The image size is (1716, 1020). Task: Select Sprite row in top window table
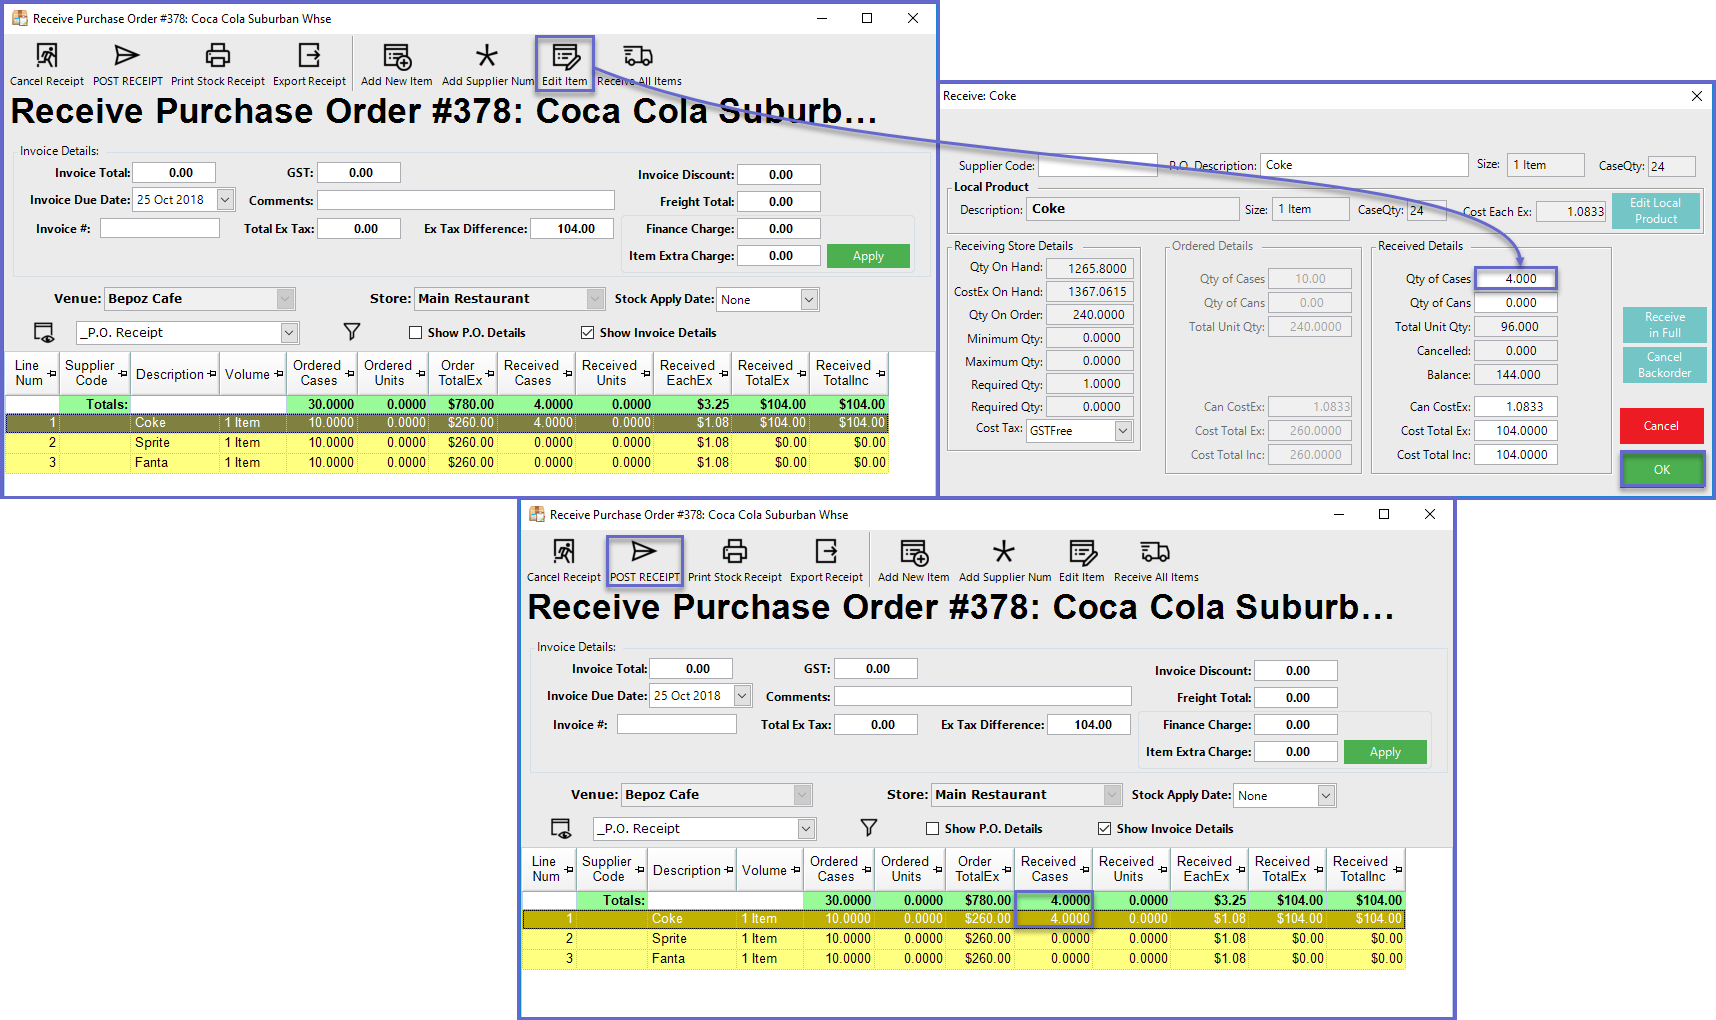[x=447, y=443]
